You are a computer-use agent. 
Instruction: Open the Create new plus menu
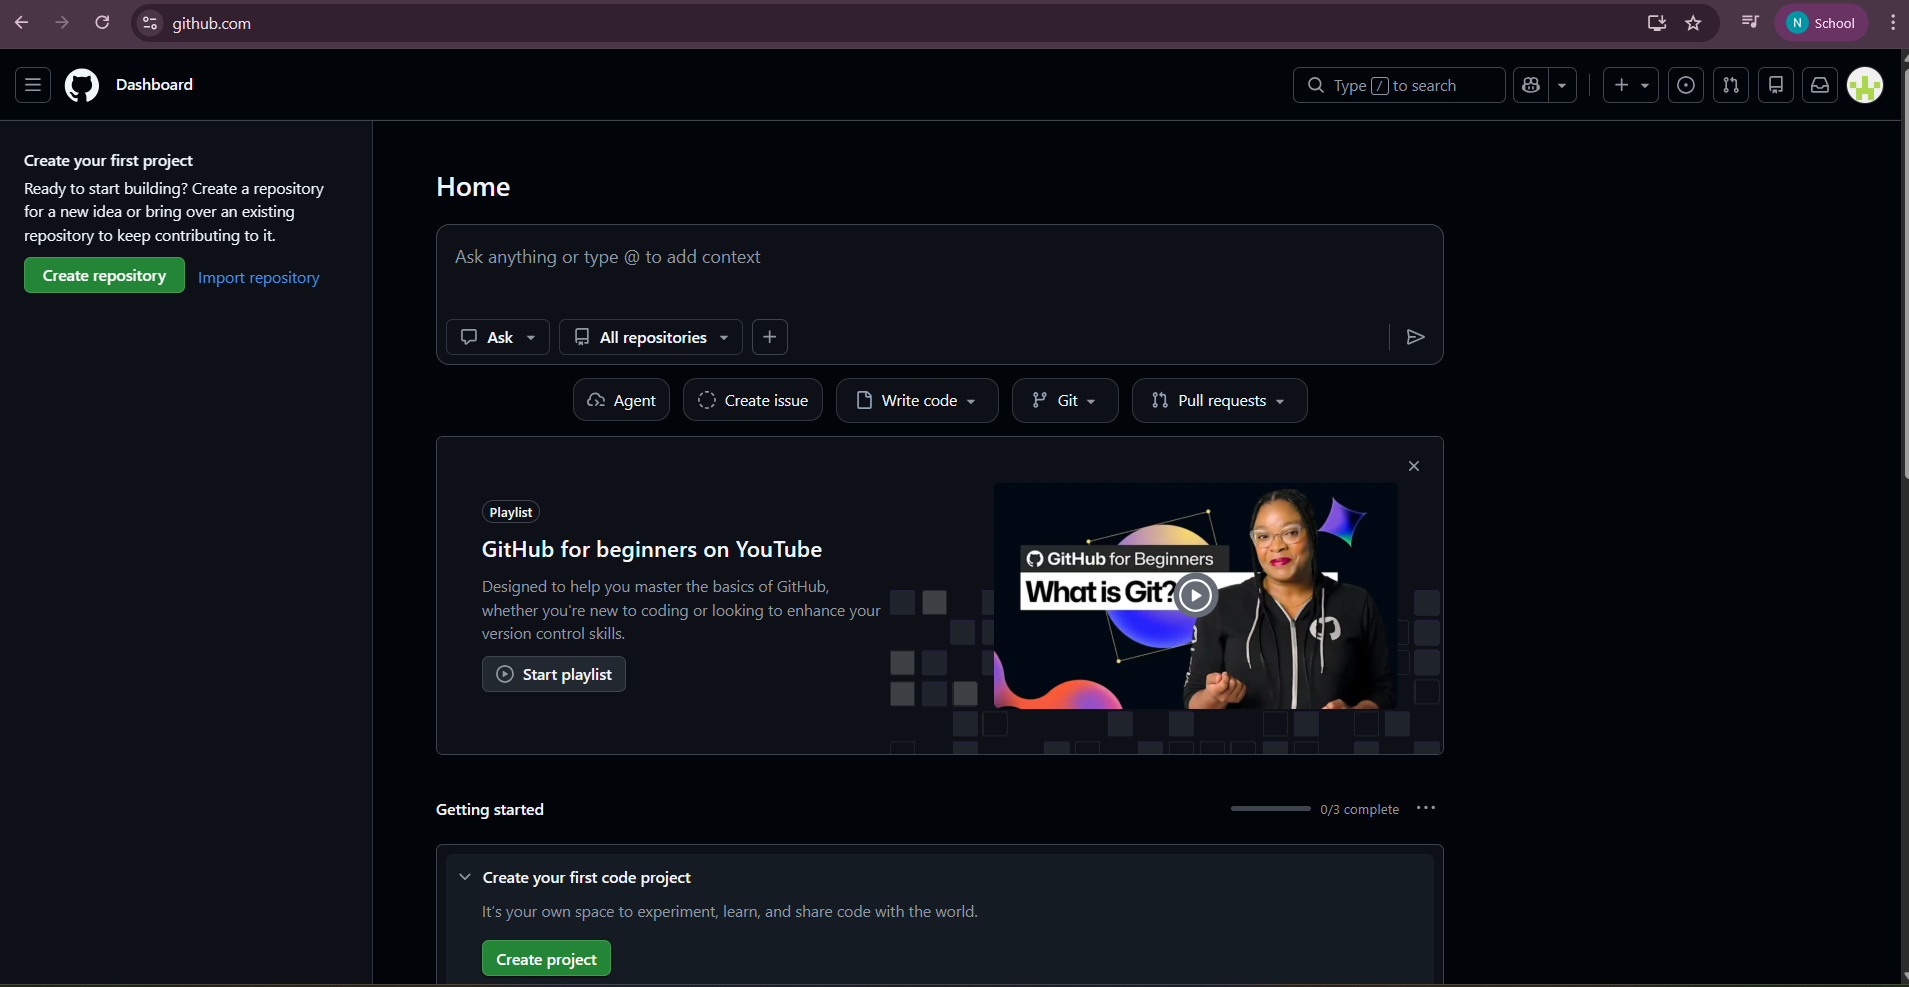pyautogui.click(x=1630, y=85)
